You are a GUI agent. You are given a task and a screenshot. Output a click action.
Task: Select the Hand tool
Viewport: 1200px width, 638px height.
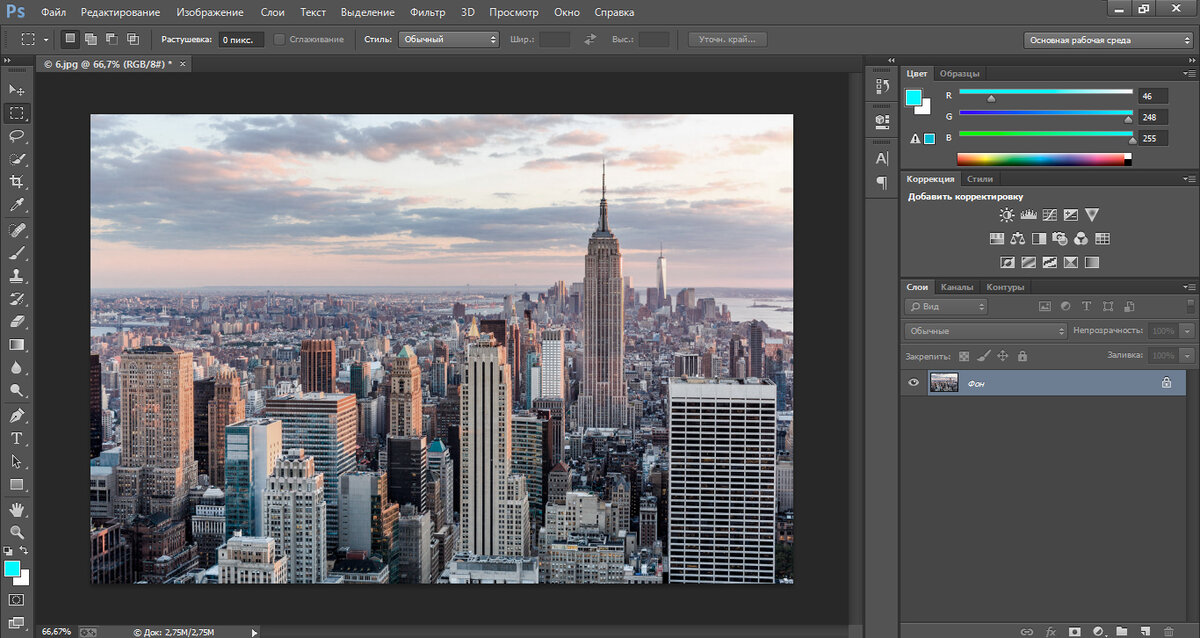[x=17, y=508]
